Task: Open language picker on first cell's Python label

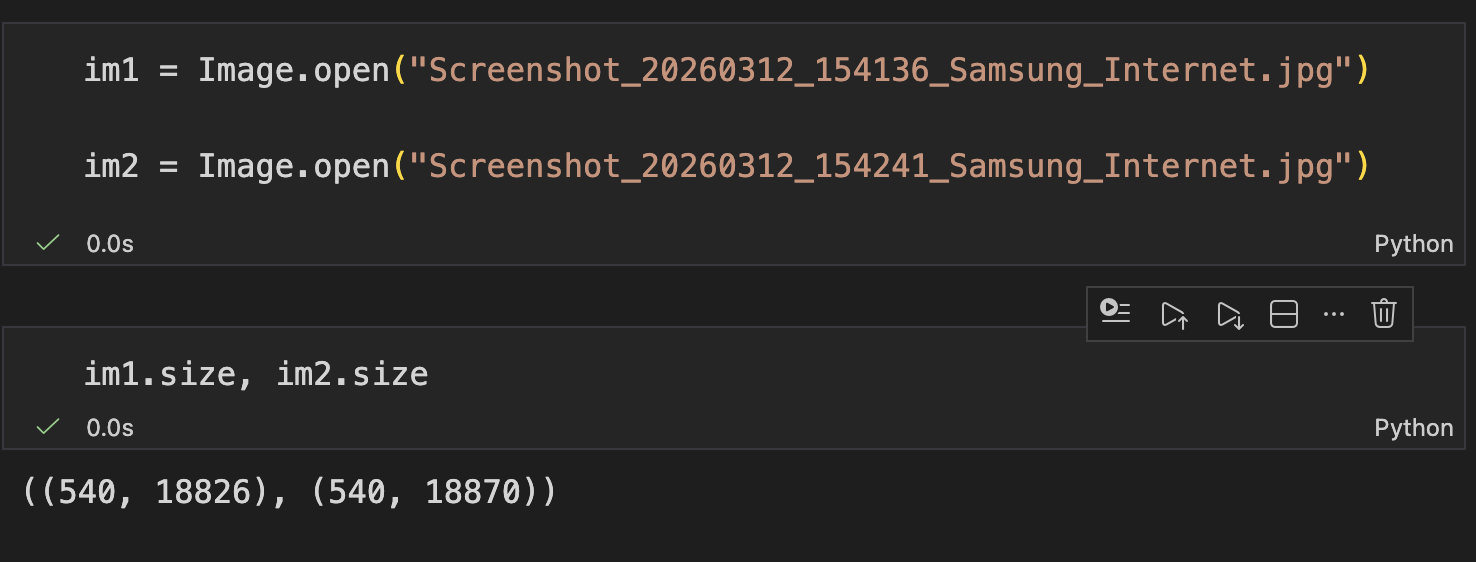Action: tap(1414, 244)
